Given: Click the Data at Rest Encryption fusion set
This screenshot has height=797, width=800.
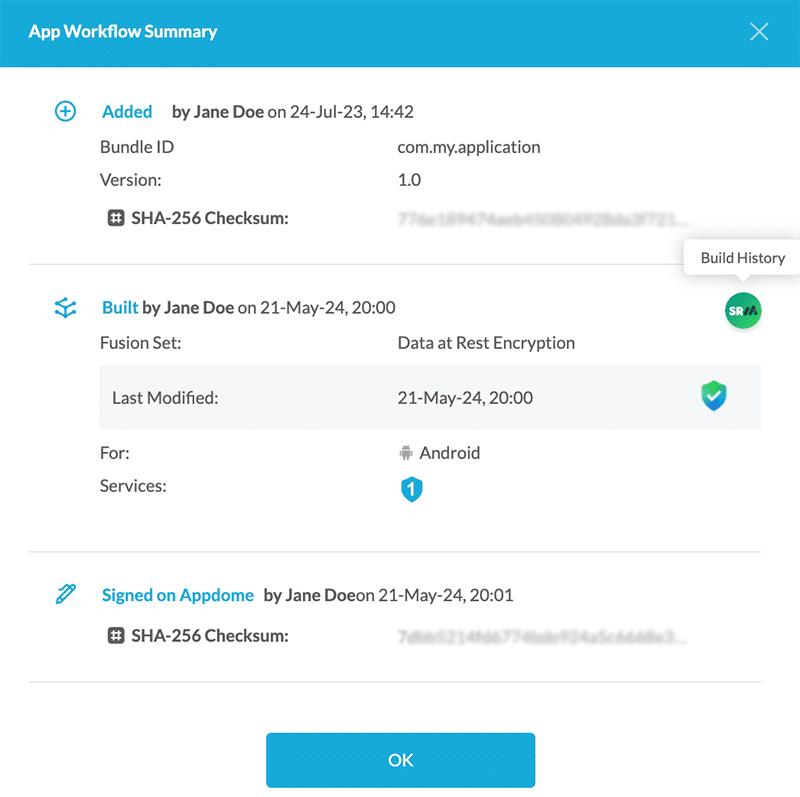Looking at the screenshot, I should tap(486, 343).
